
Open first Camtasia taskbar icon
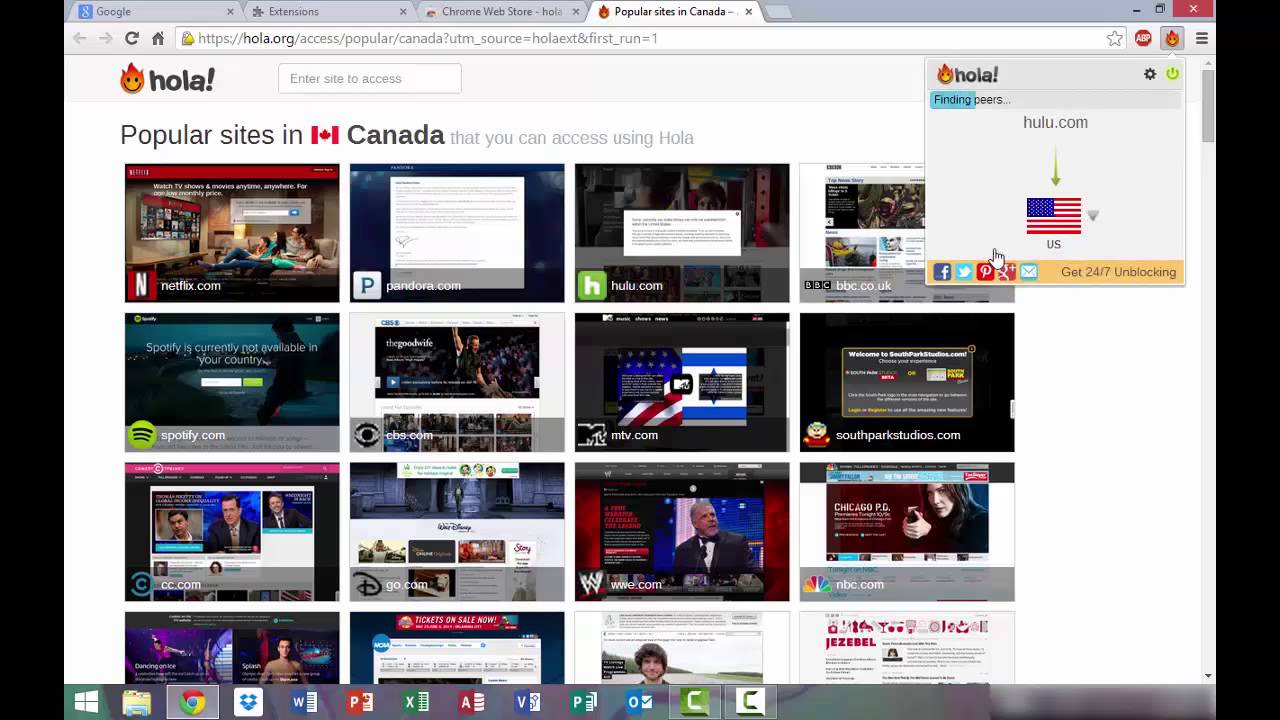point(696,703)
